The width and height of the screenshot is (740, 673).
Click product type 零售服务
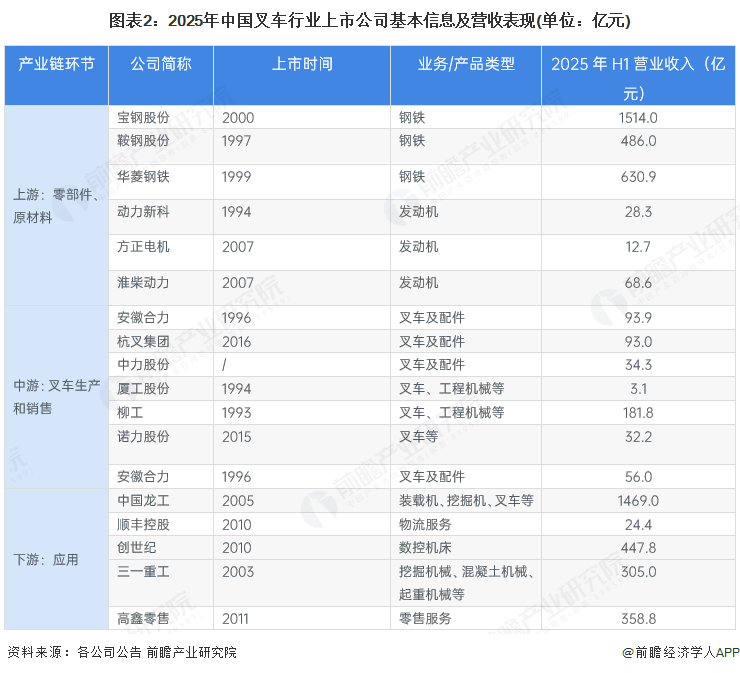[425, 619]
